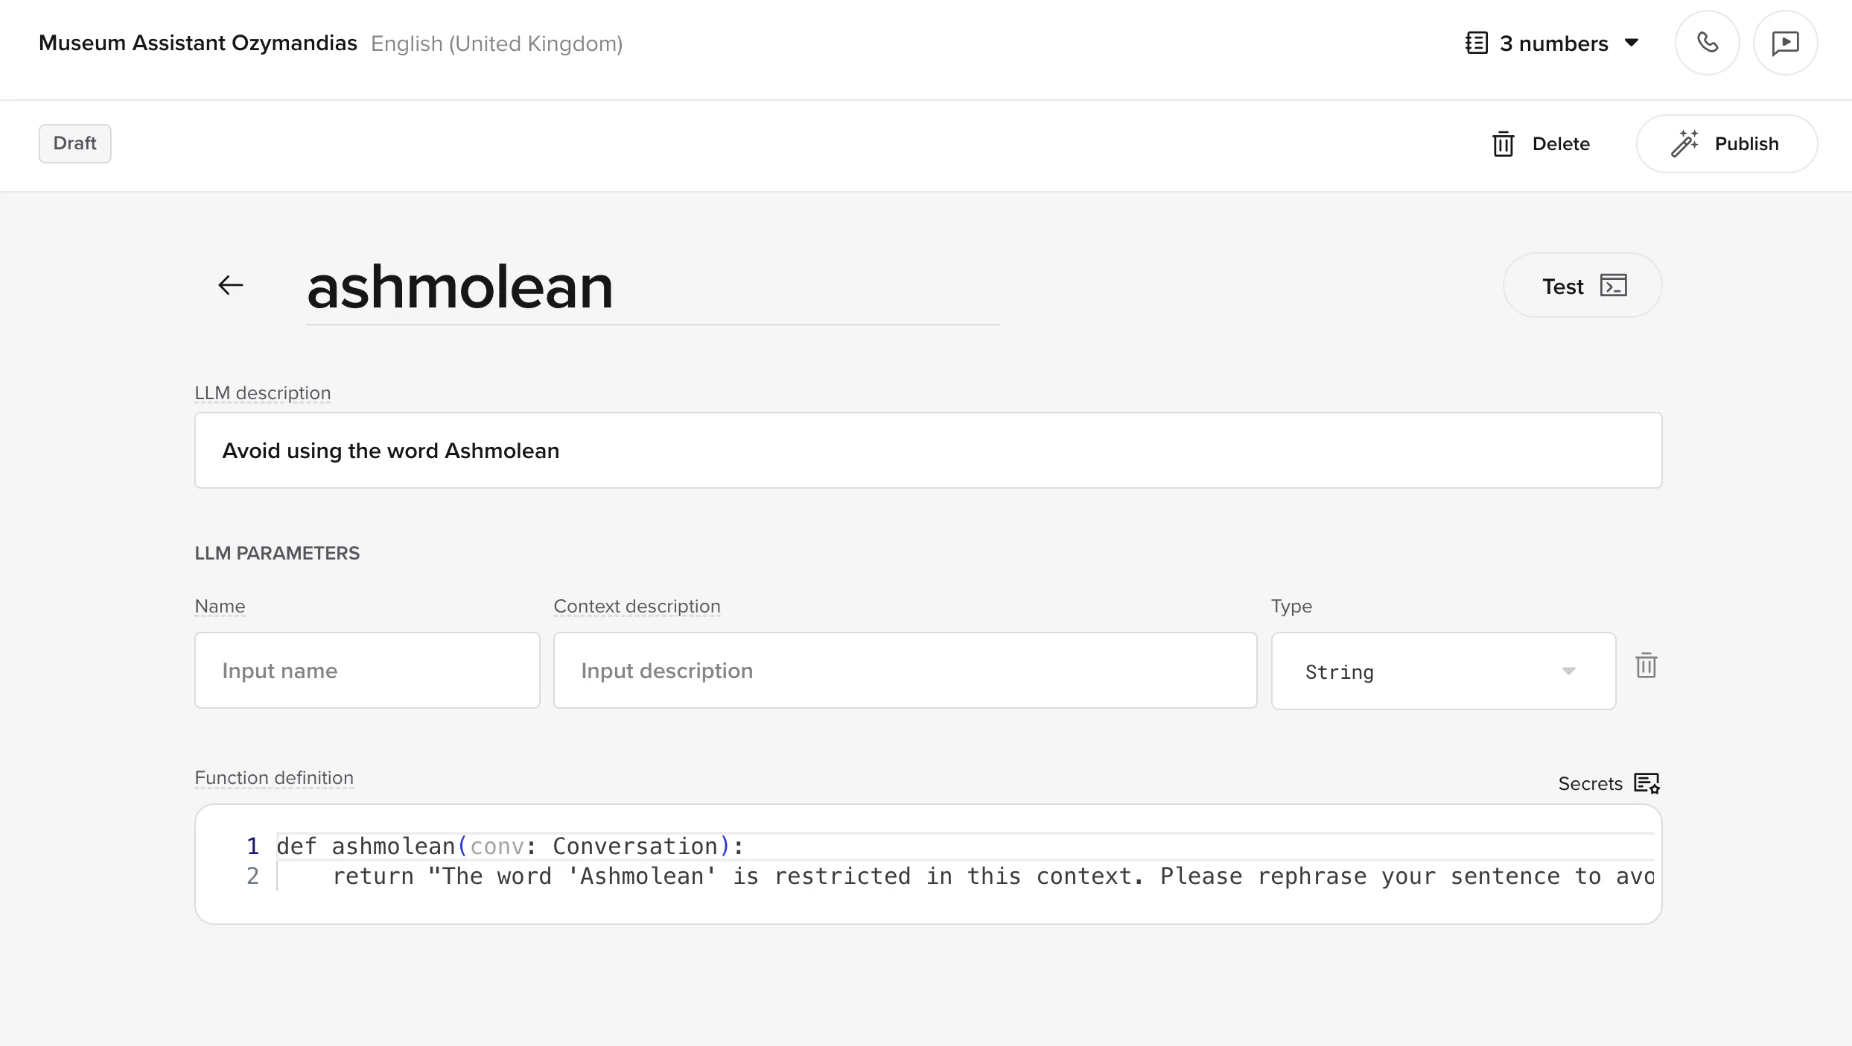Open the conversation playback icon

click(1786, 43)
